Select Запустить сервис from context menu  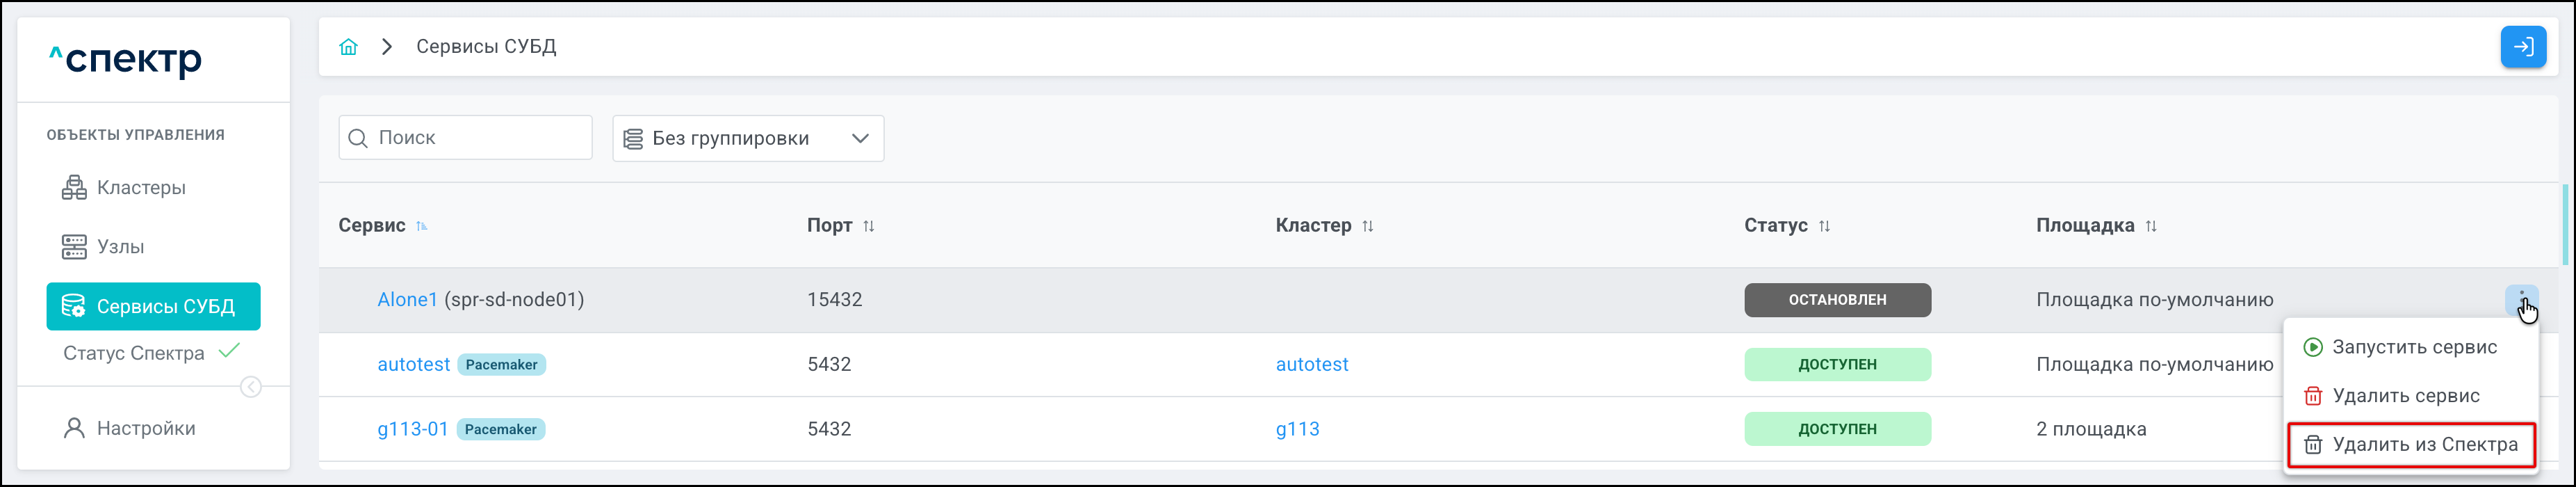pos(2413,347)
